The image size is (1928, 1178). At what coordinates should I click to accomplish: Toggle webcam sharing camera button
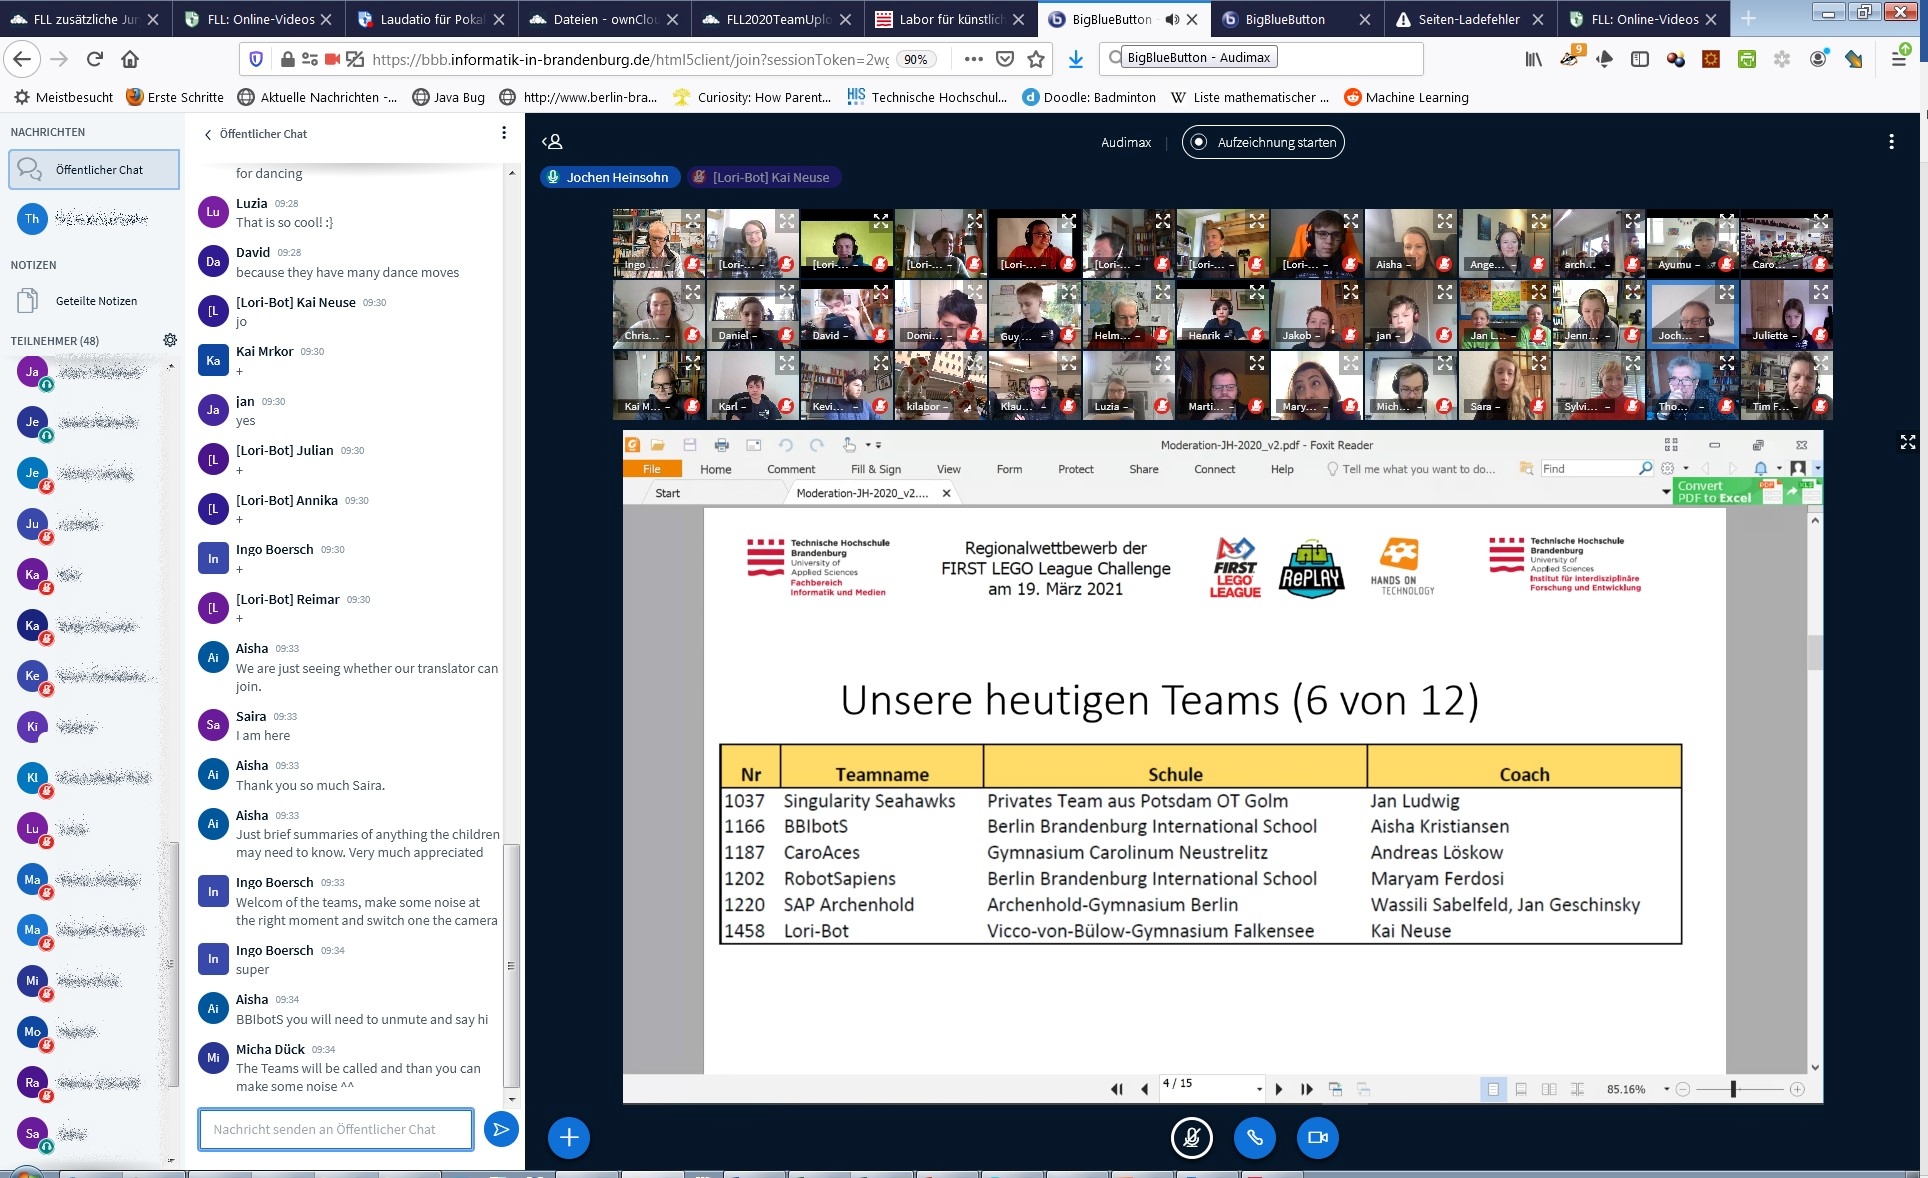point(1317,1137)
